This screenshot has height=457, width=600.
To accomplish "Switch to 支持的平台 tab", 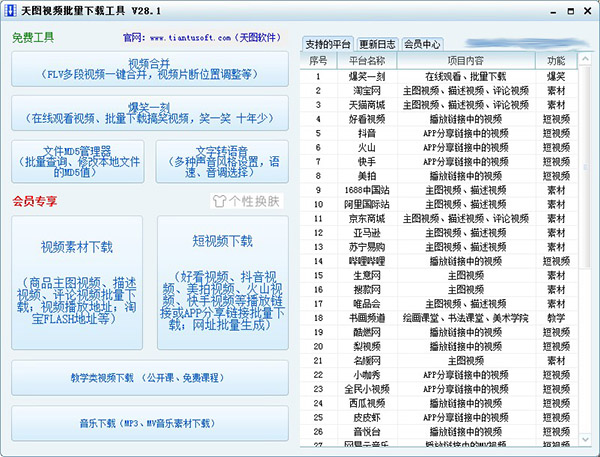I will [328, 44].
